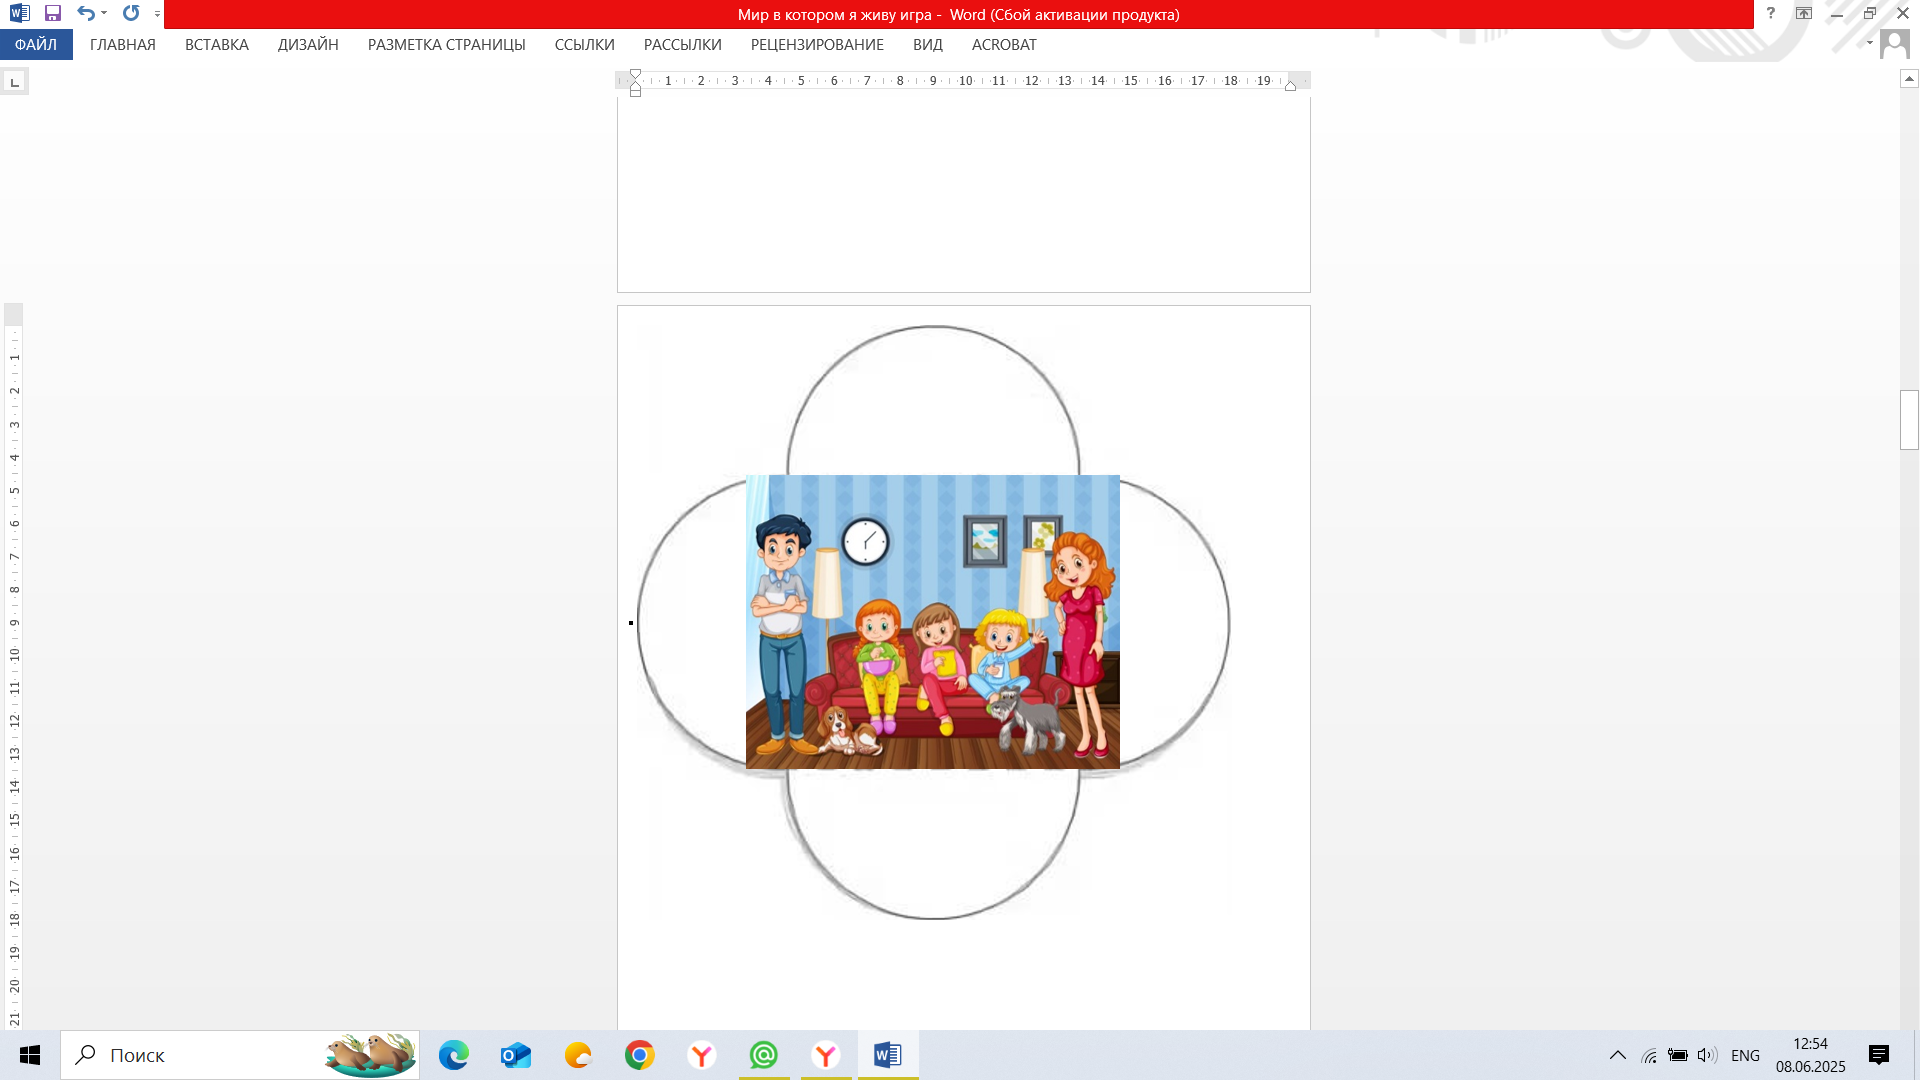1920x1080 pixels.
Task: Expand Customize Quick Access Toolbar dropdown
Action: 157,14
